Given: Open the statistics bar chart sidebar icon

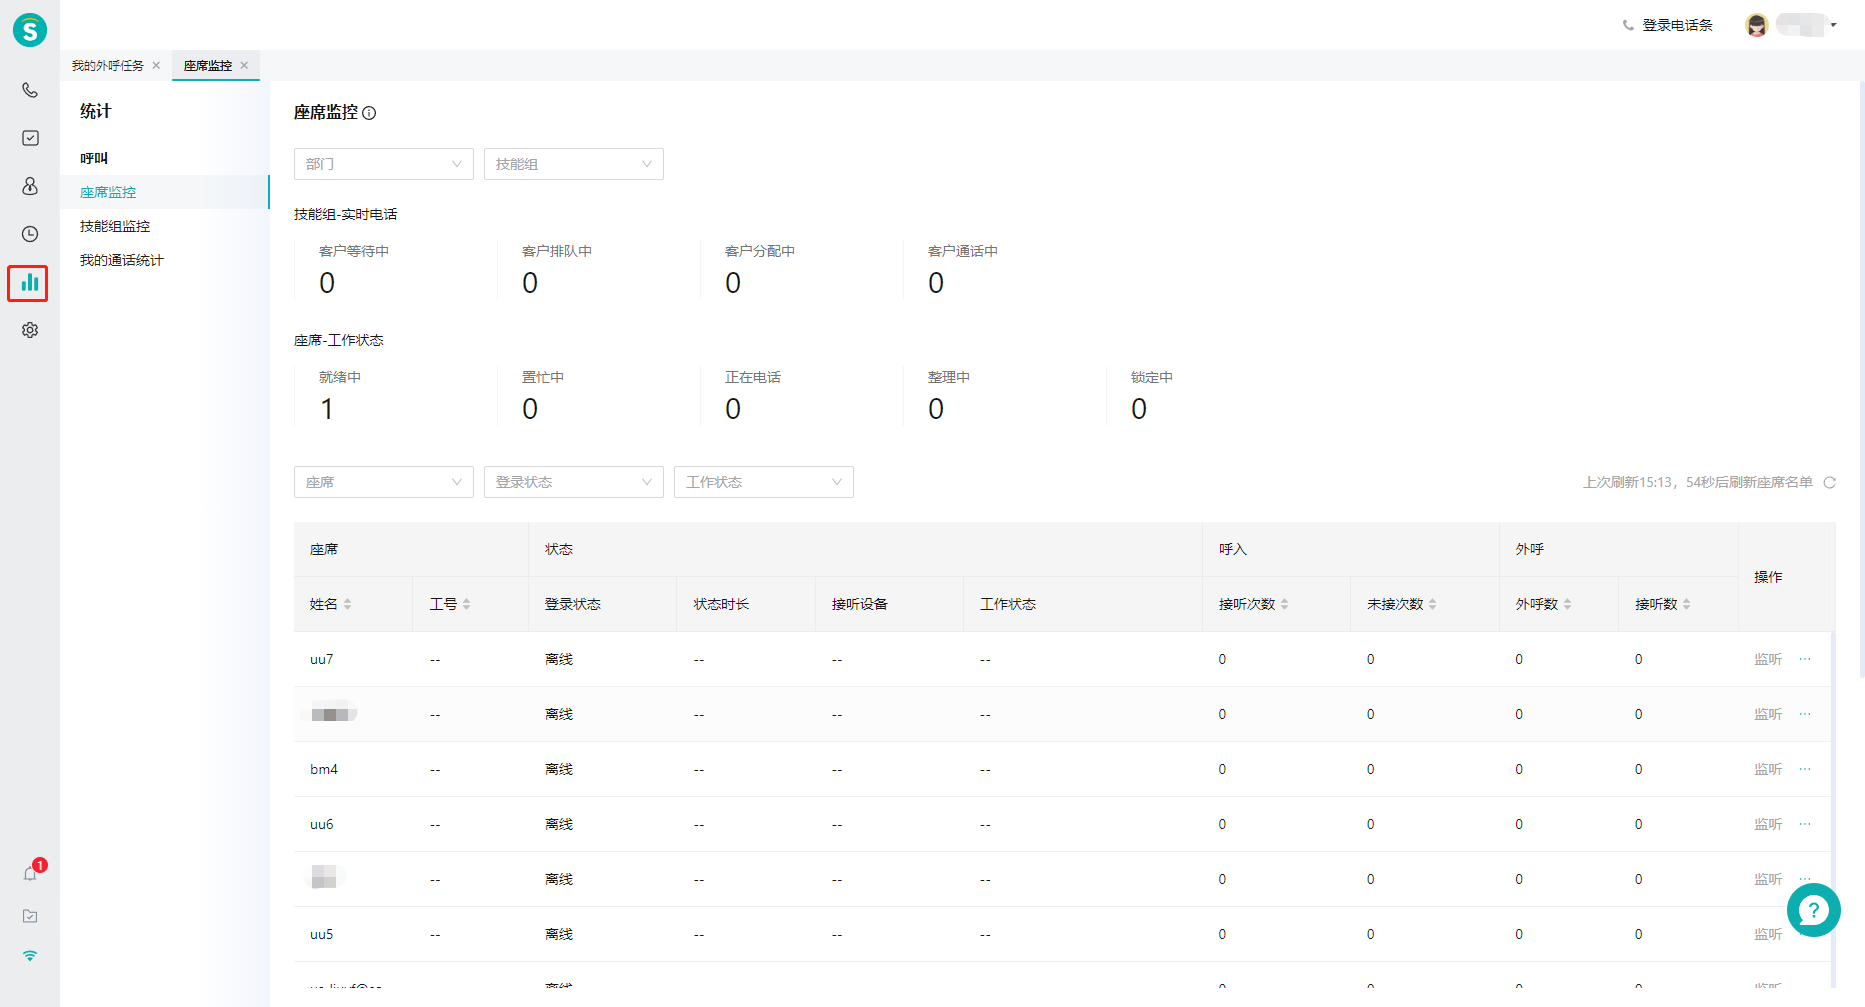Looking at the screenshot, I should [x=29, y=283].
